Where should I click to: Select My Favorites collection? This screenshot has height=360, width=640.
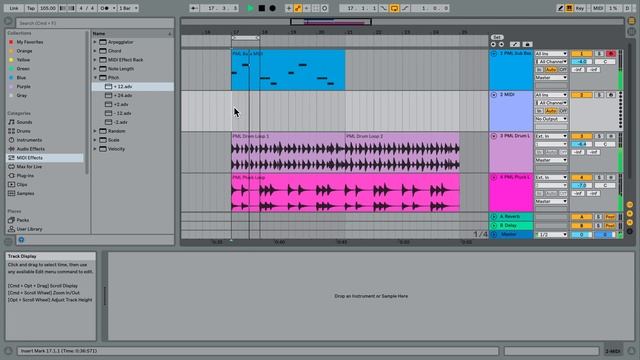(x=29, y=42)
